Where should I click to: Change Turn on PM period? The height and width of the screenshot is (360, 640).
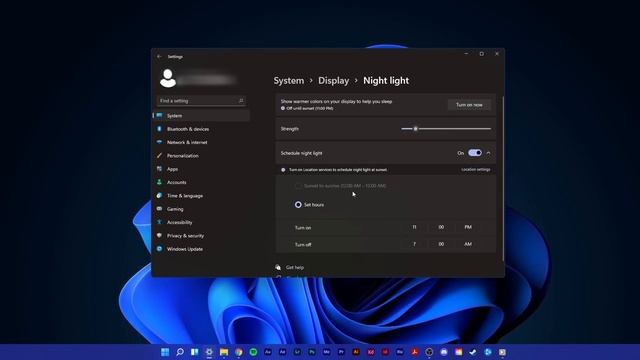click(x=468, y=227)
